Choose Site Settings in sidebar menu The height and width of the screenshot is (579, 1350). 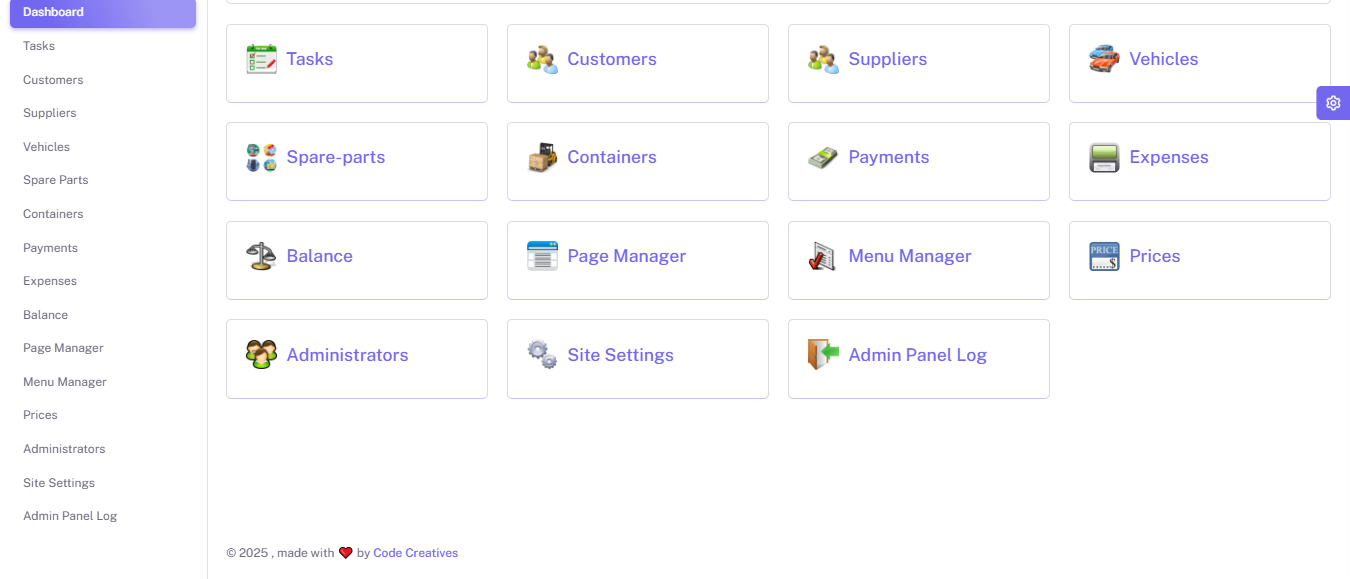tap(59, 483)
